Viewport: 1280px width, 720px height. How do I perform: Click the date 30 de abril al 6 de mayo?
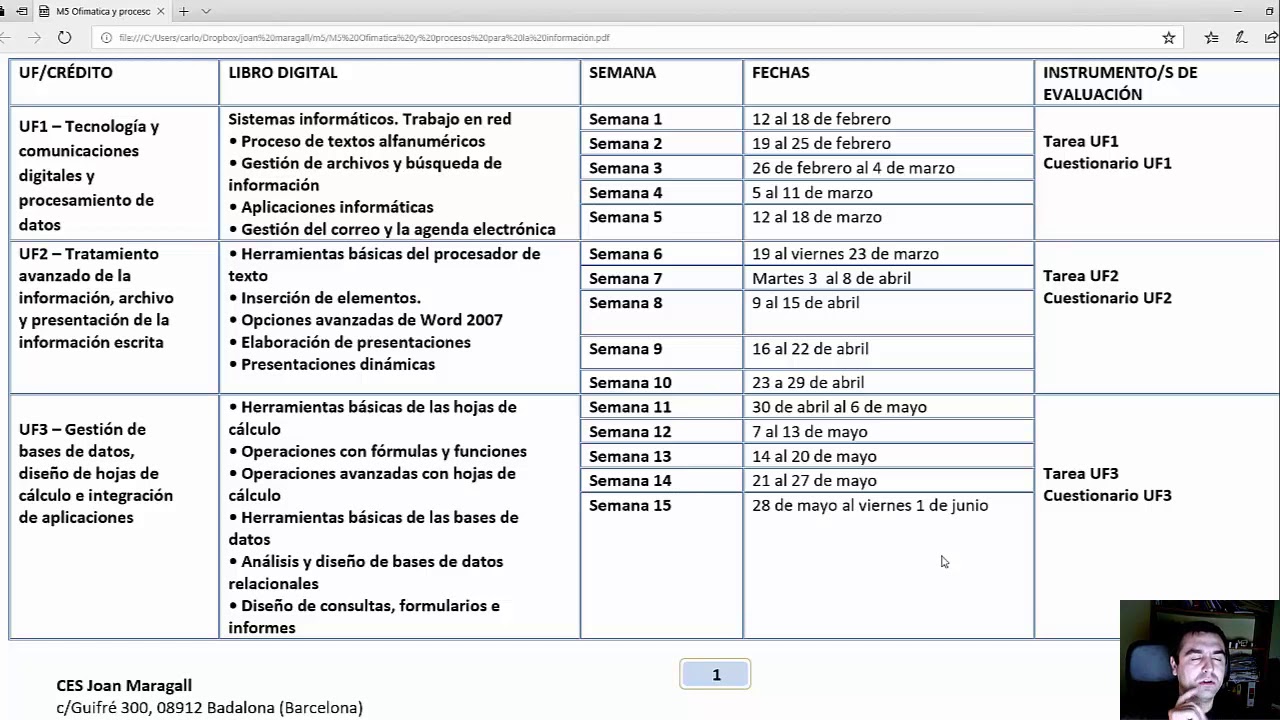(839, 407)
